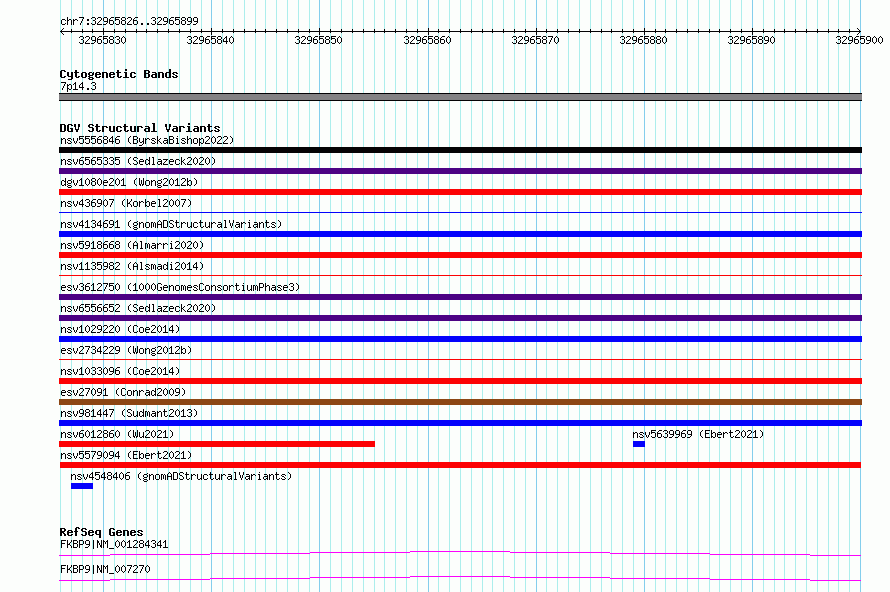Select the 7p14.3 band label

click(x=78, y=86)
